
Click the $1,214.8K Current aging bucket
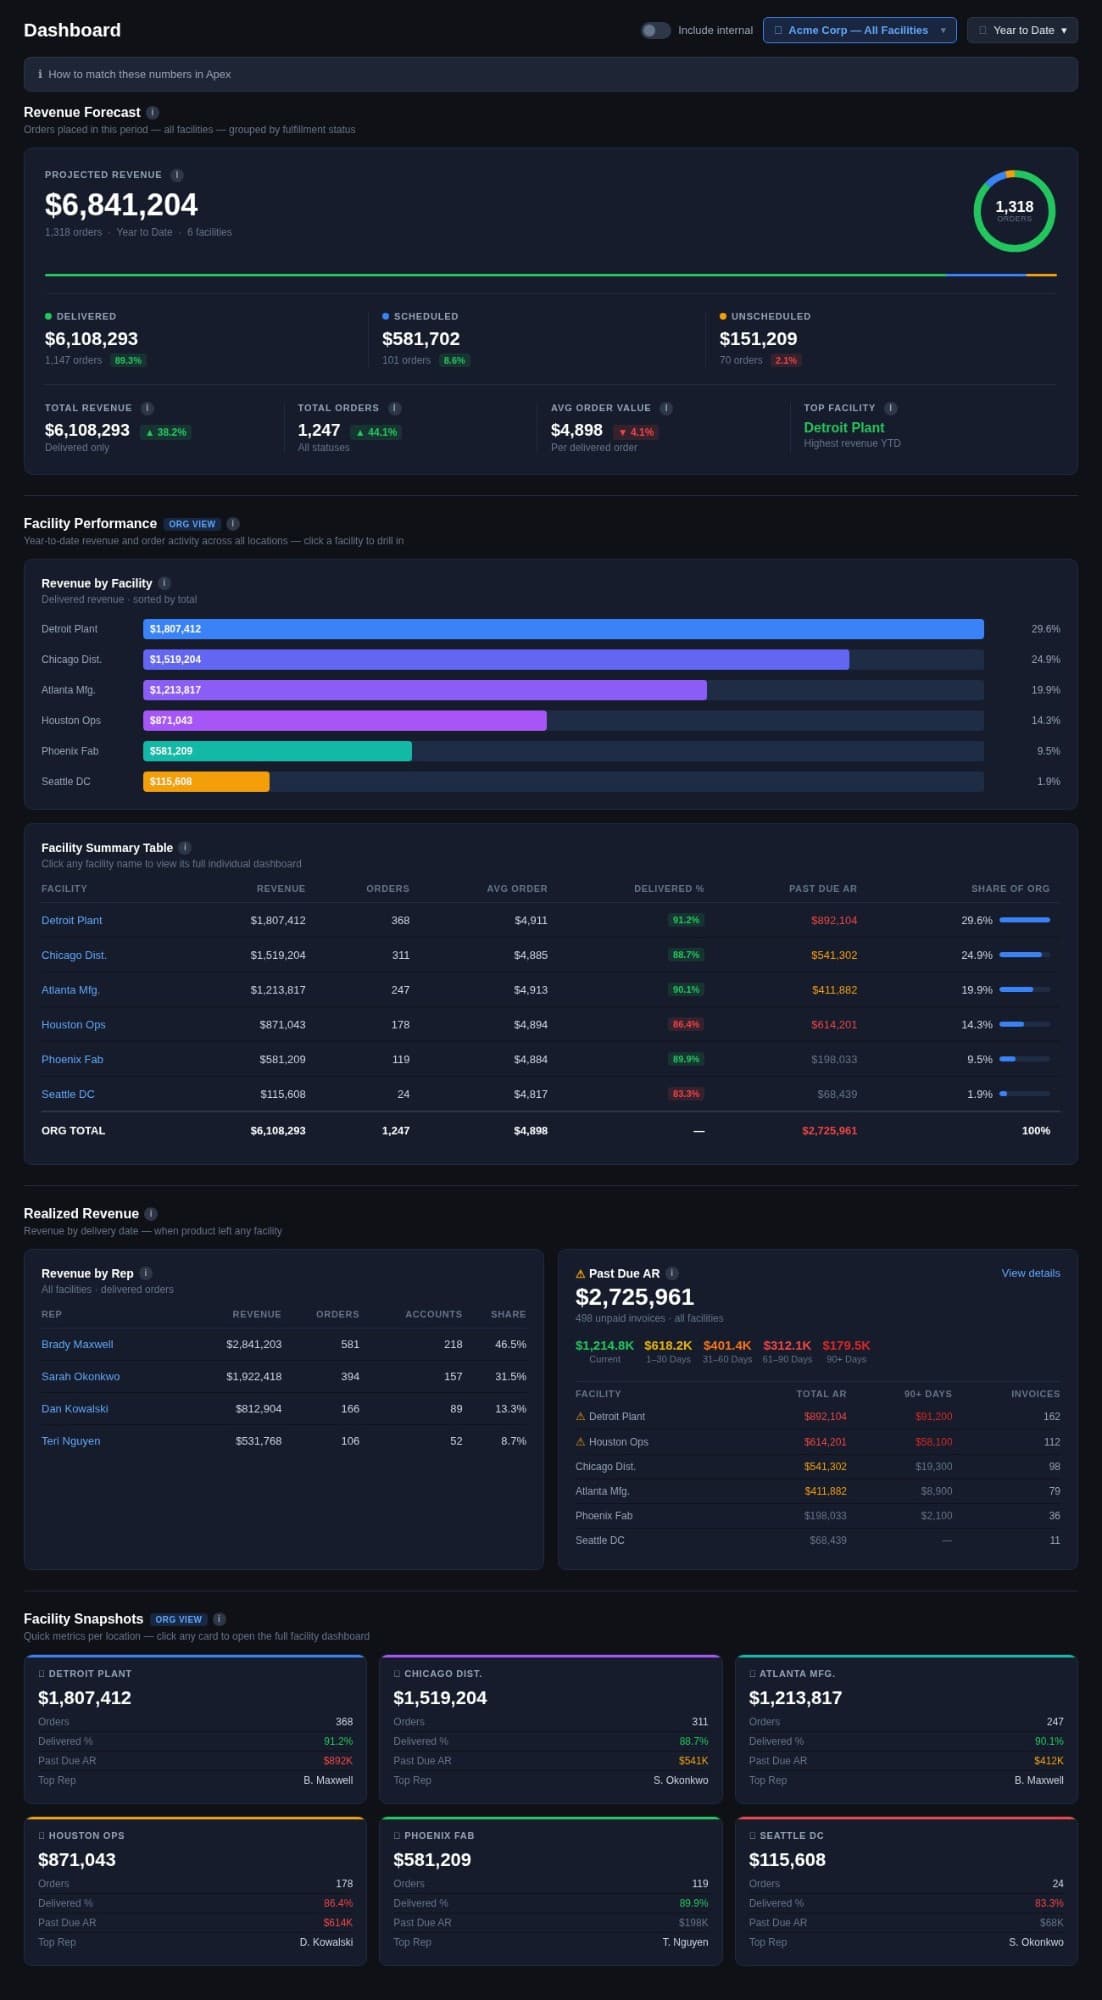tap(604, 1351)
